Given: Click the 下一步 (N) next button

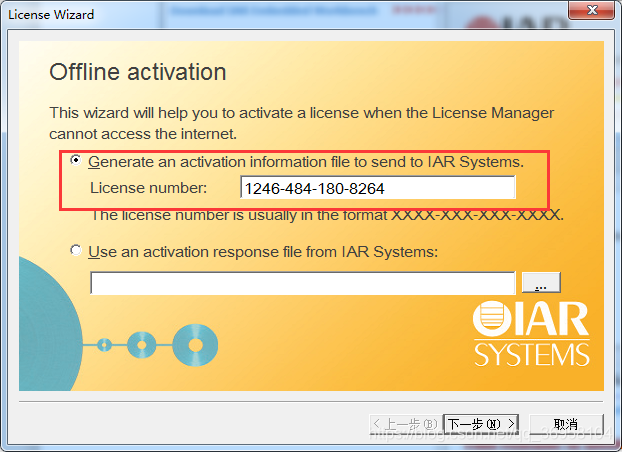Looking at the screenshot, I should point(481,424).
